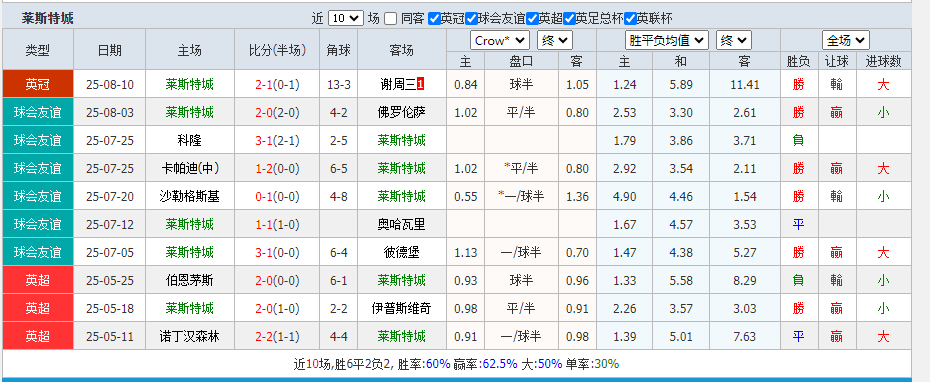The height and width of the screenshot is (382, 930).
Task: Open the Crow* bookmaker dropdown
Action: (499, 40)
